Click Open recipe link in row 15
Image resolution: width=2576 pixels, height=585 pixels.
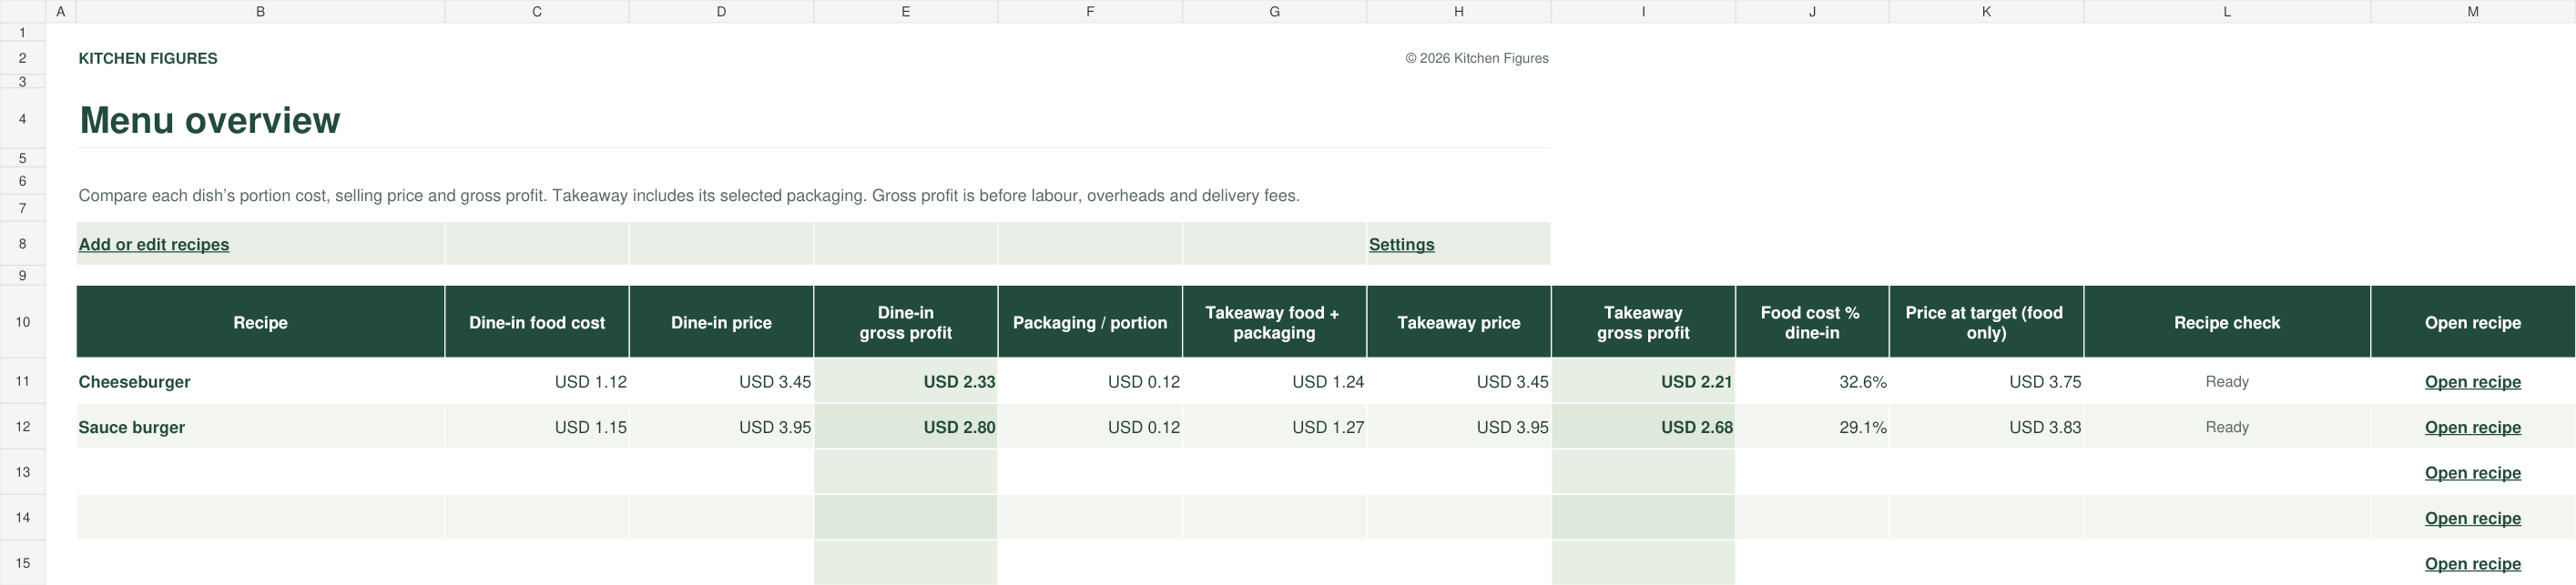coord(2472,564)
